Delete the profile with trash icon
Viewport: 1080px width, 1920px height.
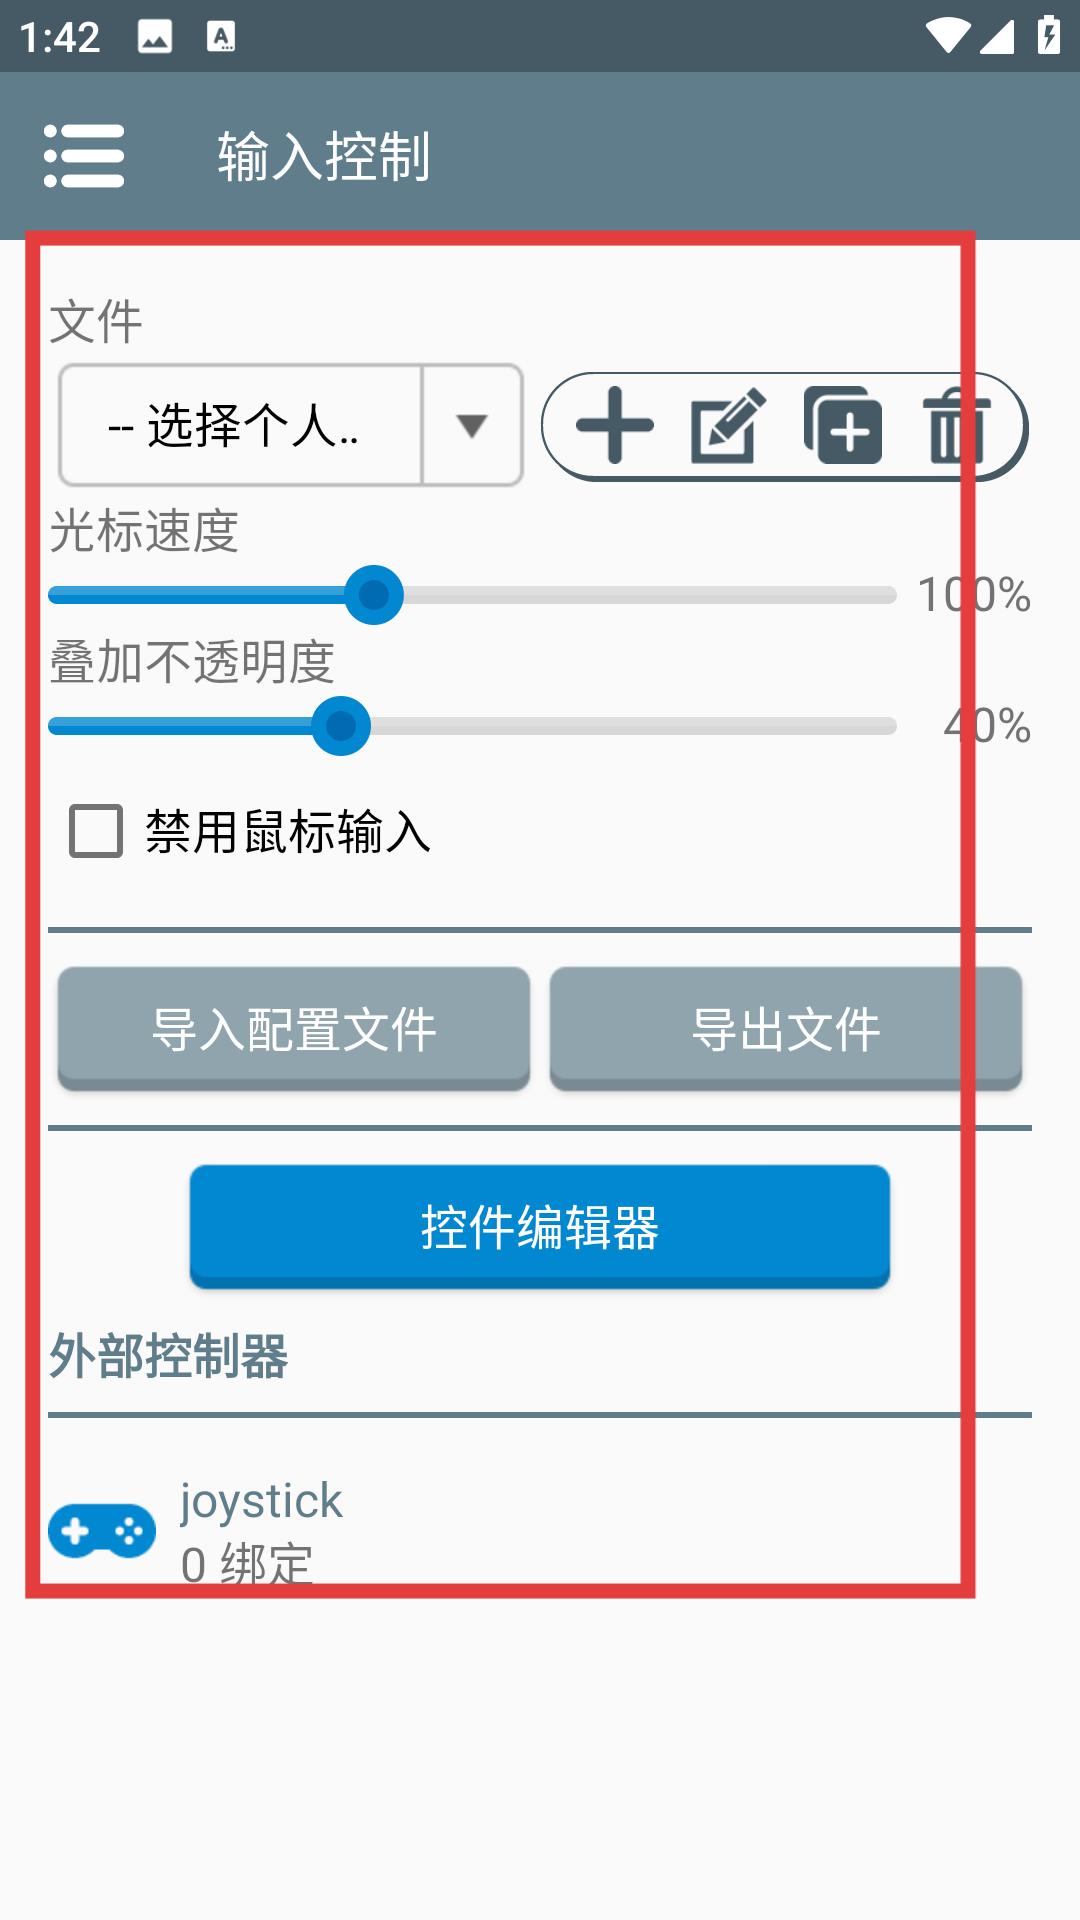955,426
